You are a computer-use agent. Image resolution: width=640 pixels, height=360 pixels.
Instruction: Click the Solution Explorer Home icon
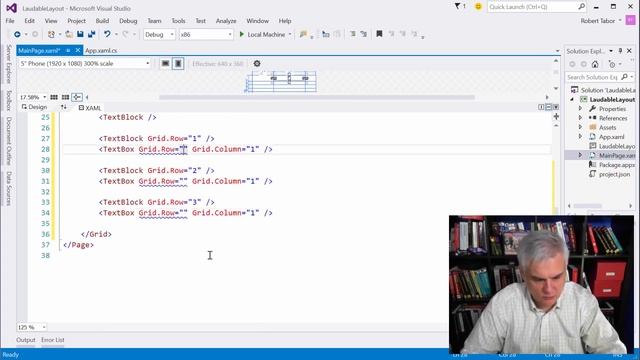pyautogui.click(x=595, y=64)
